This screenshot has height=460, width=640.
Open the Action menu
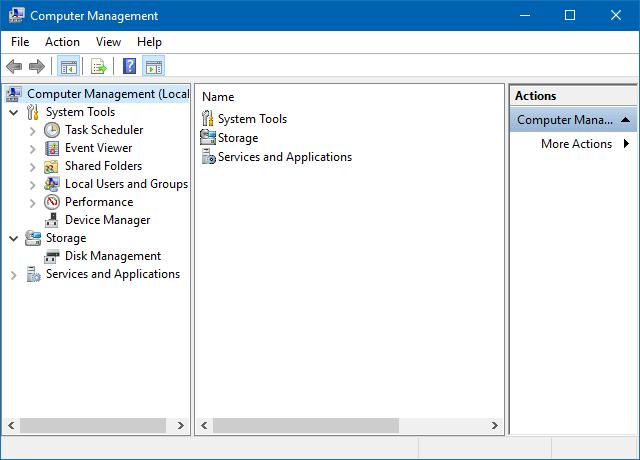click(x=62, y=42)
